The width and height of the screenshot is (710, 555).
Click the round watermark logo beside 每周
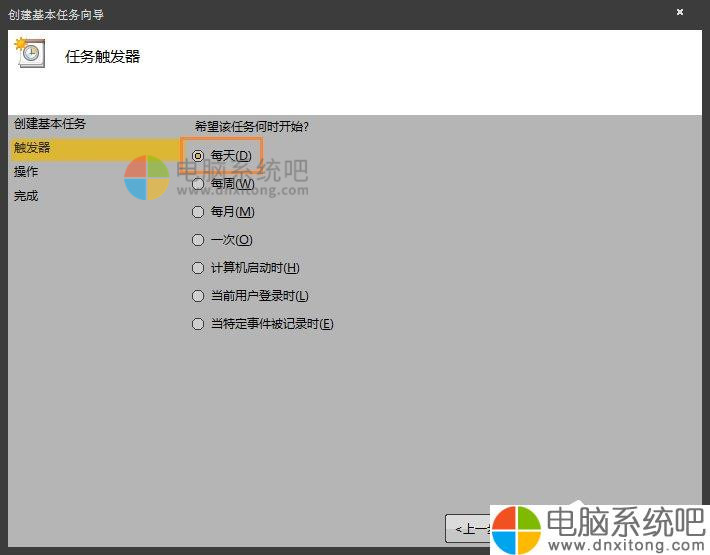147,178
